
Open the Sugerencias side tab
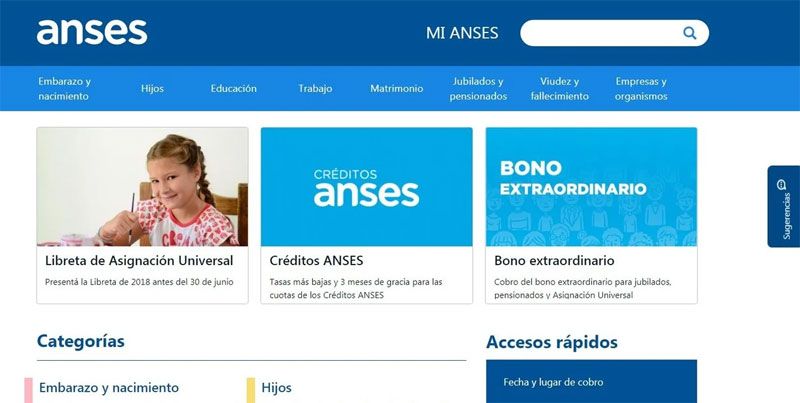784,207
